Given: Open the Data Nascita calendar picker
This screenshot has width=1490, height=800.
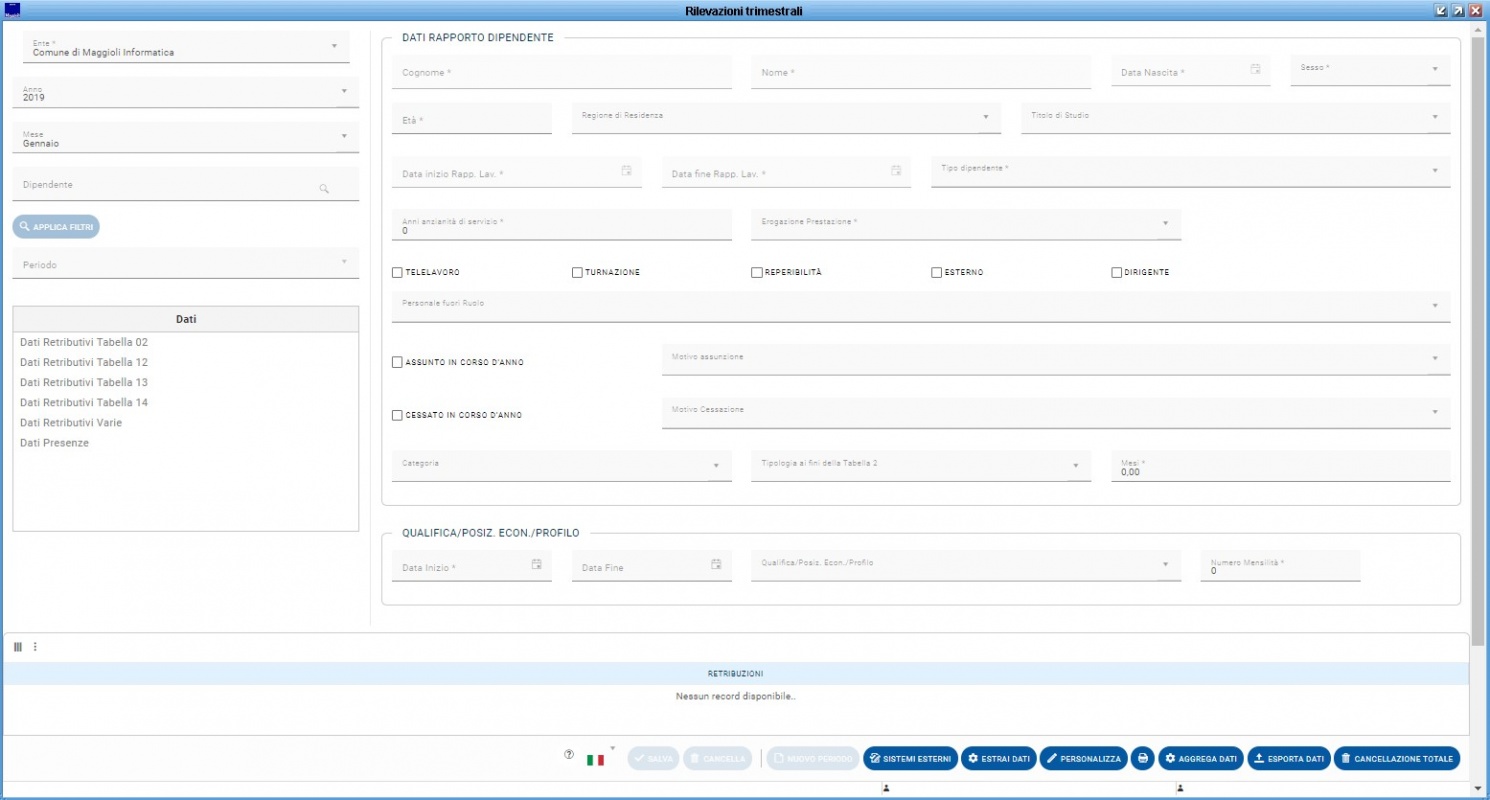Looking at the screenshot, I should [1255, 70].
